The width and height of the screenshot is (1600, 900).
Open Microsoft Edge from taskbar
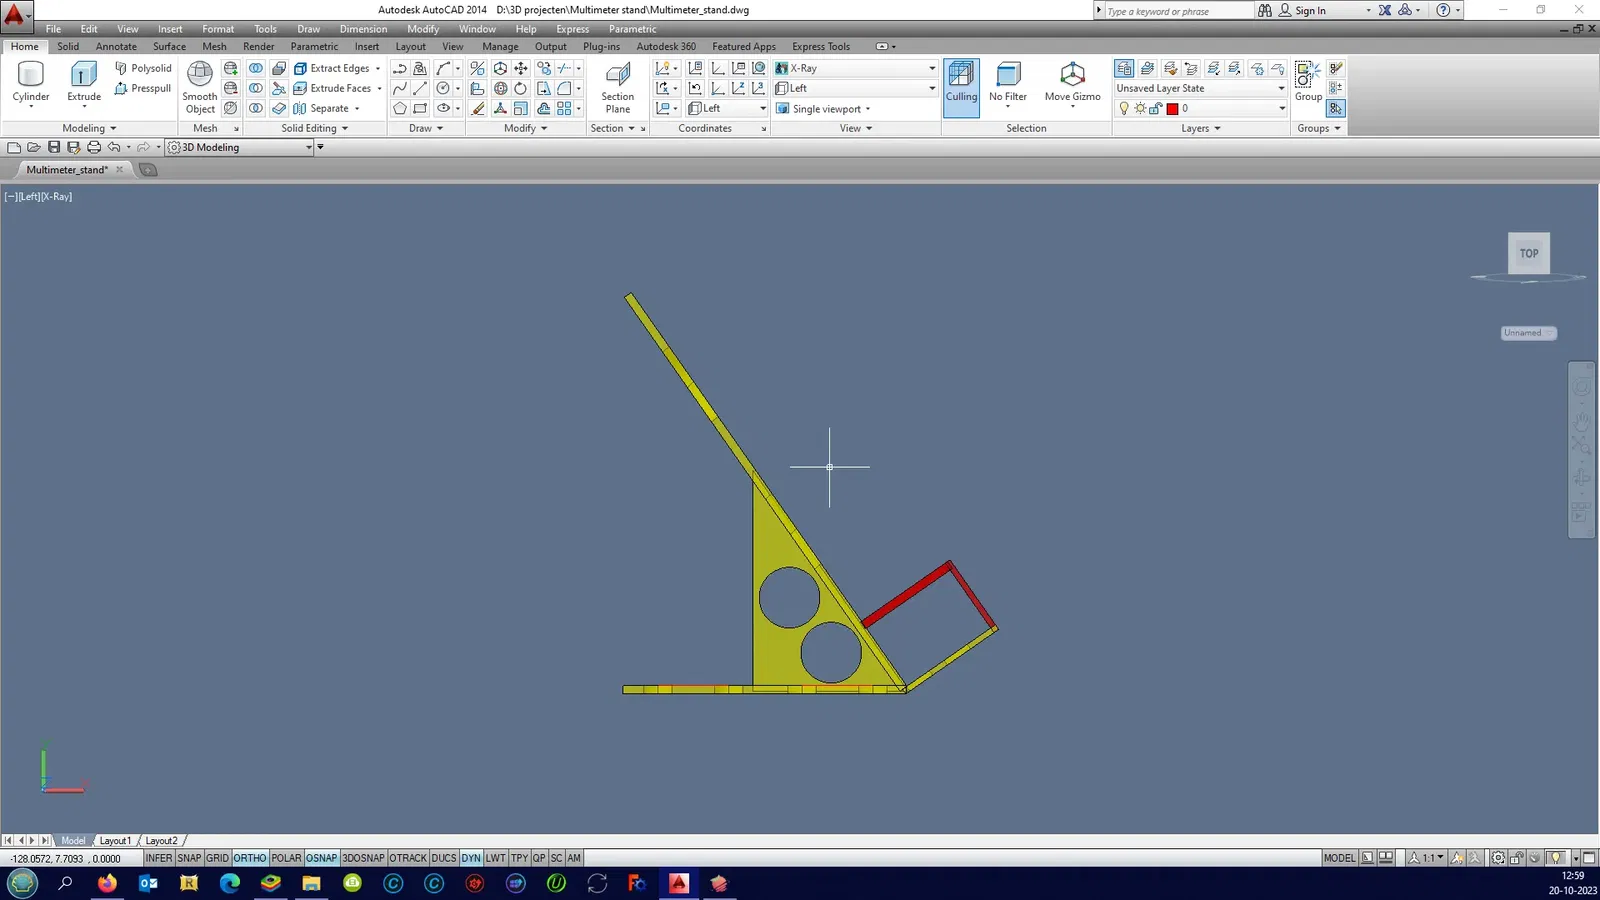(230, 883)
